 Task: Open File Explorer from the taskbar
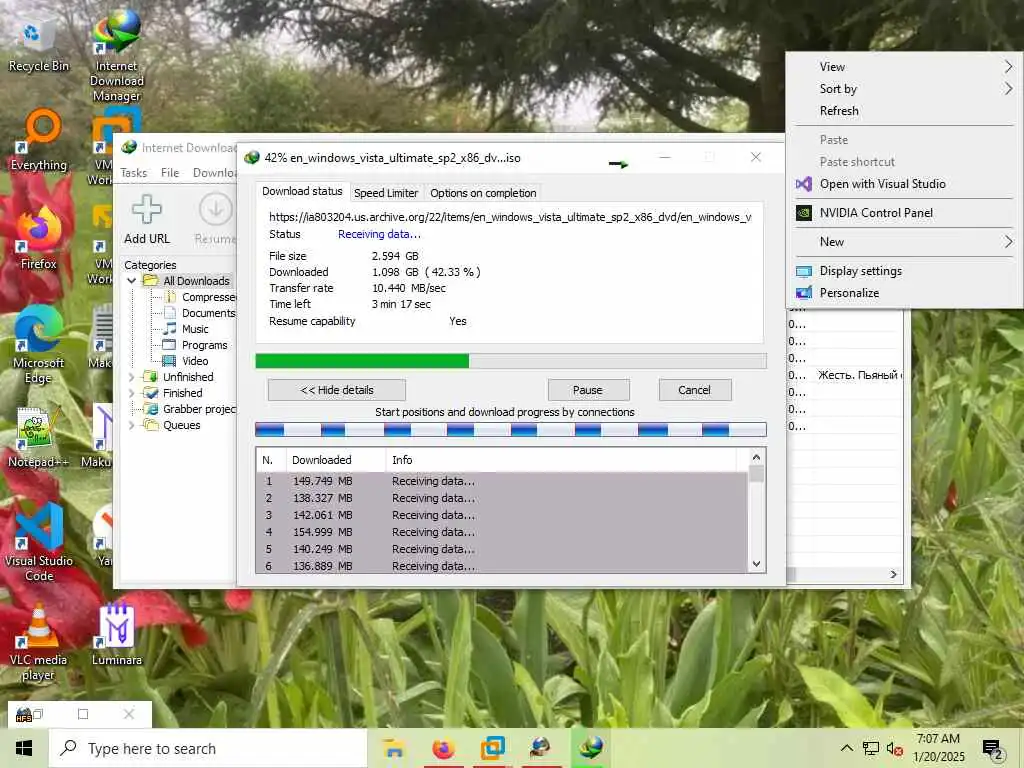394,748
